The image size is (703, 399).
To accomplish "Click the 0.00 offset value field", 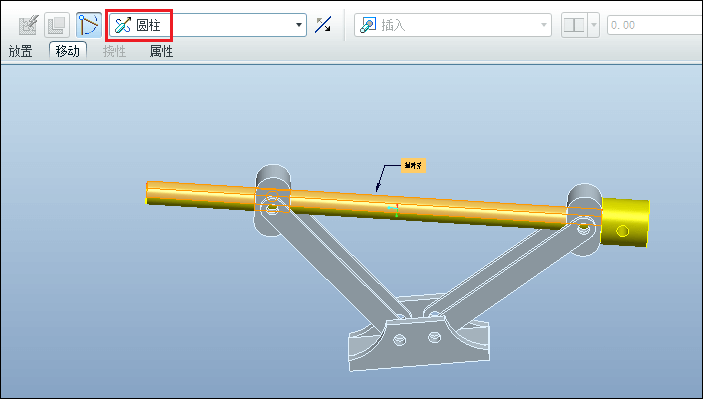I will point(655,25).
